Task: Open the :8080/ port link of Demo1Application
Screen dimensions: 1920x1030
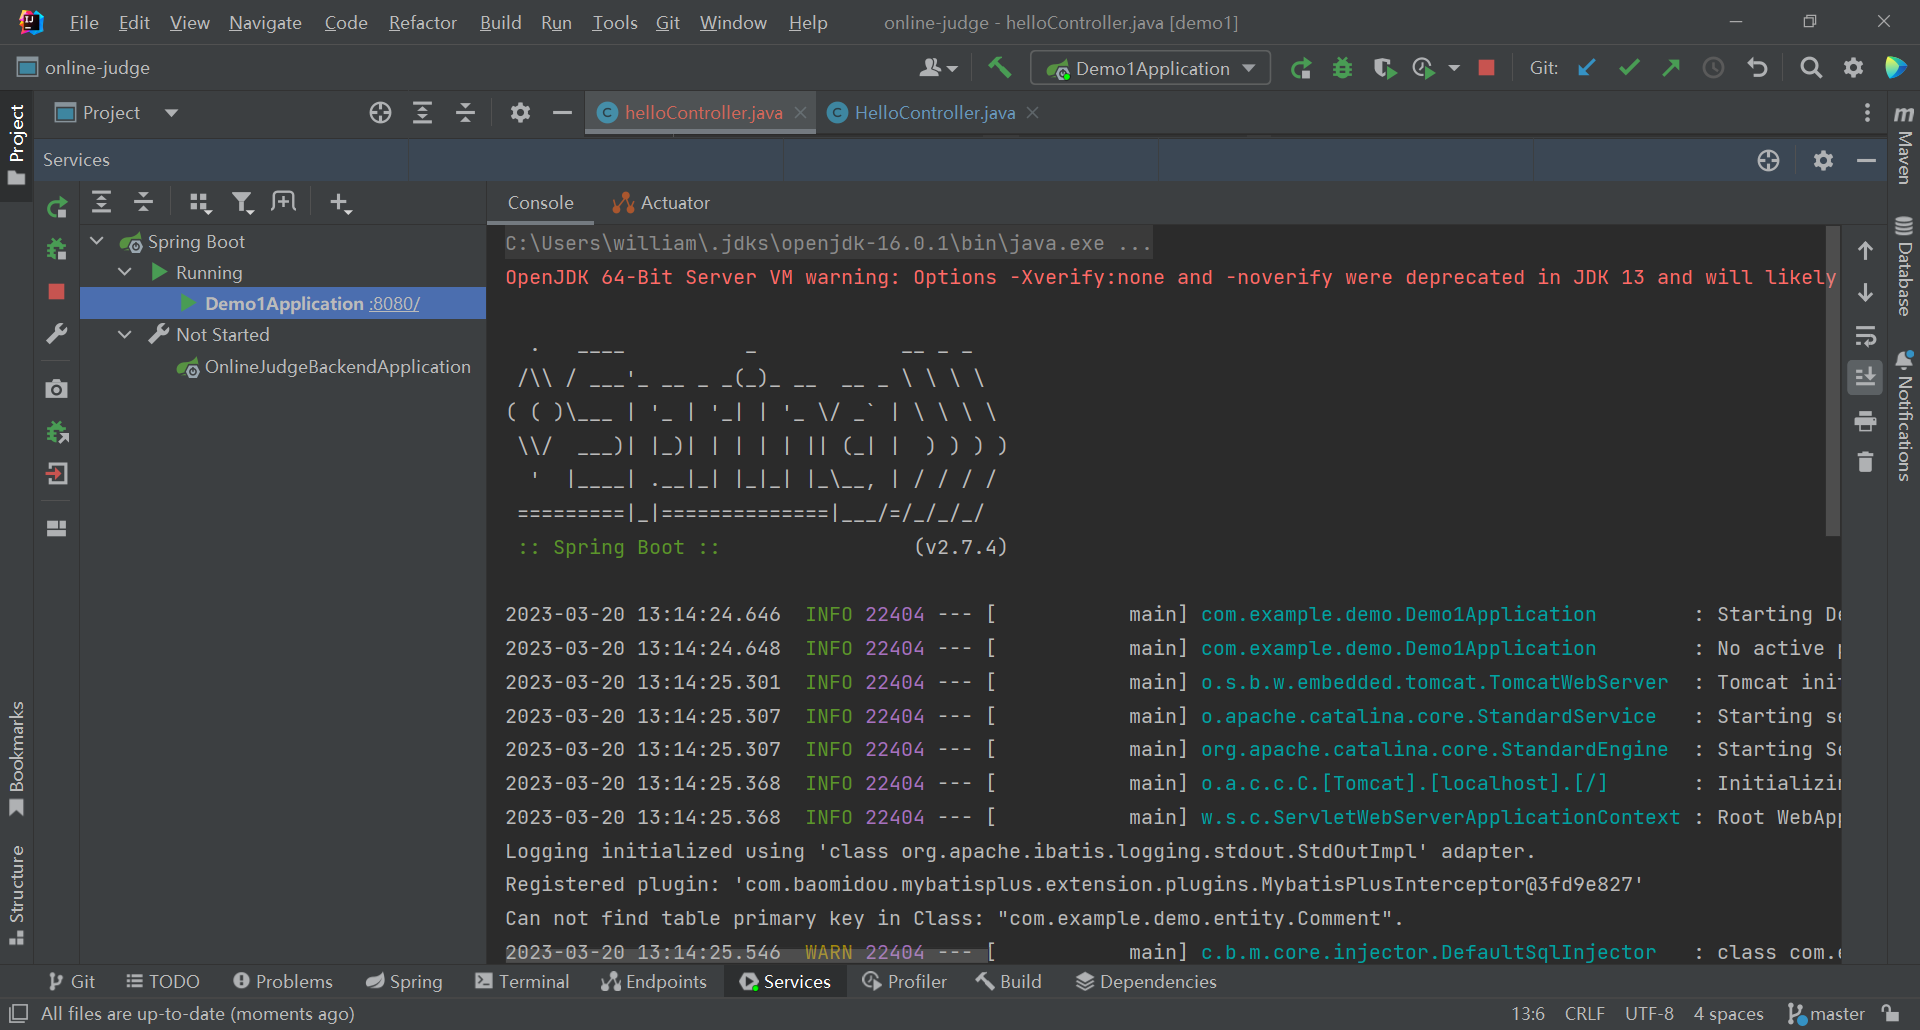Action: pyautogui.click(x=394, y=303)
